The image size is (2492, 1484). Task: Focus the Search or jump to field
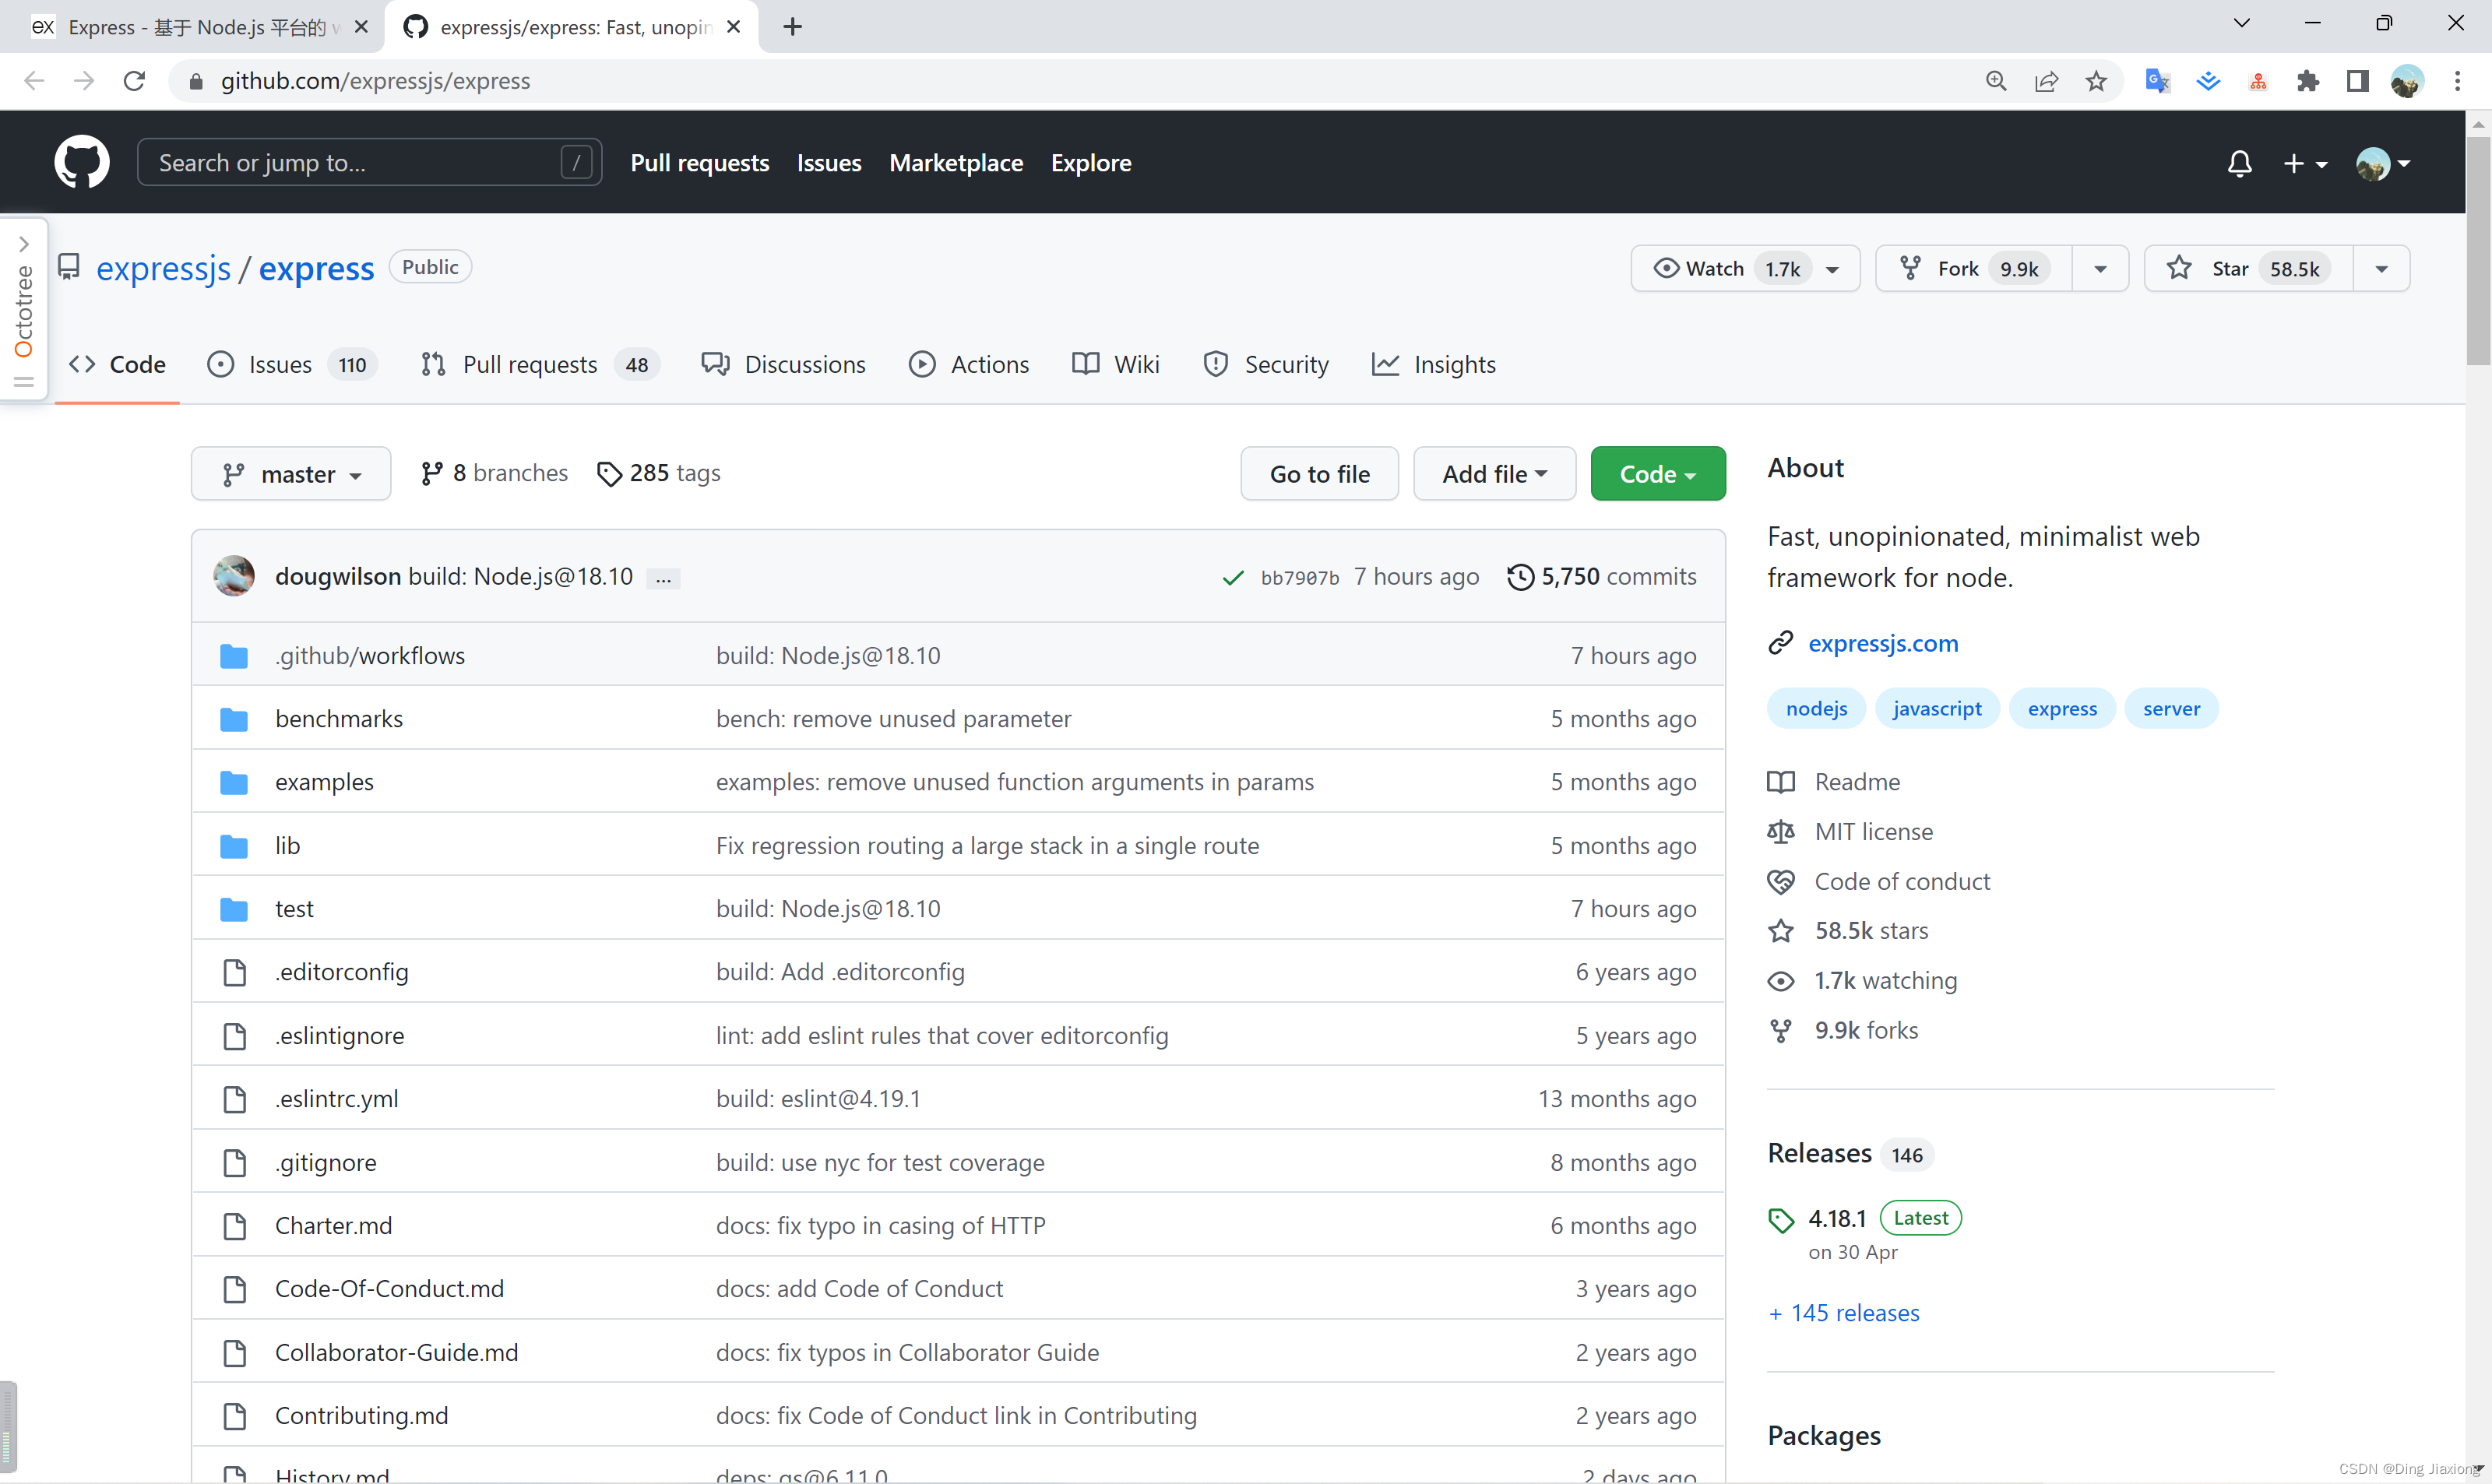point(369,162)
